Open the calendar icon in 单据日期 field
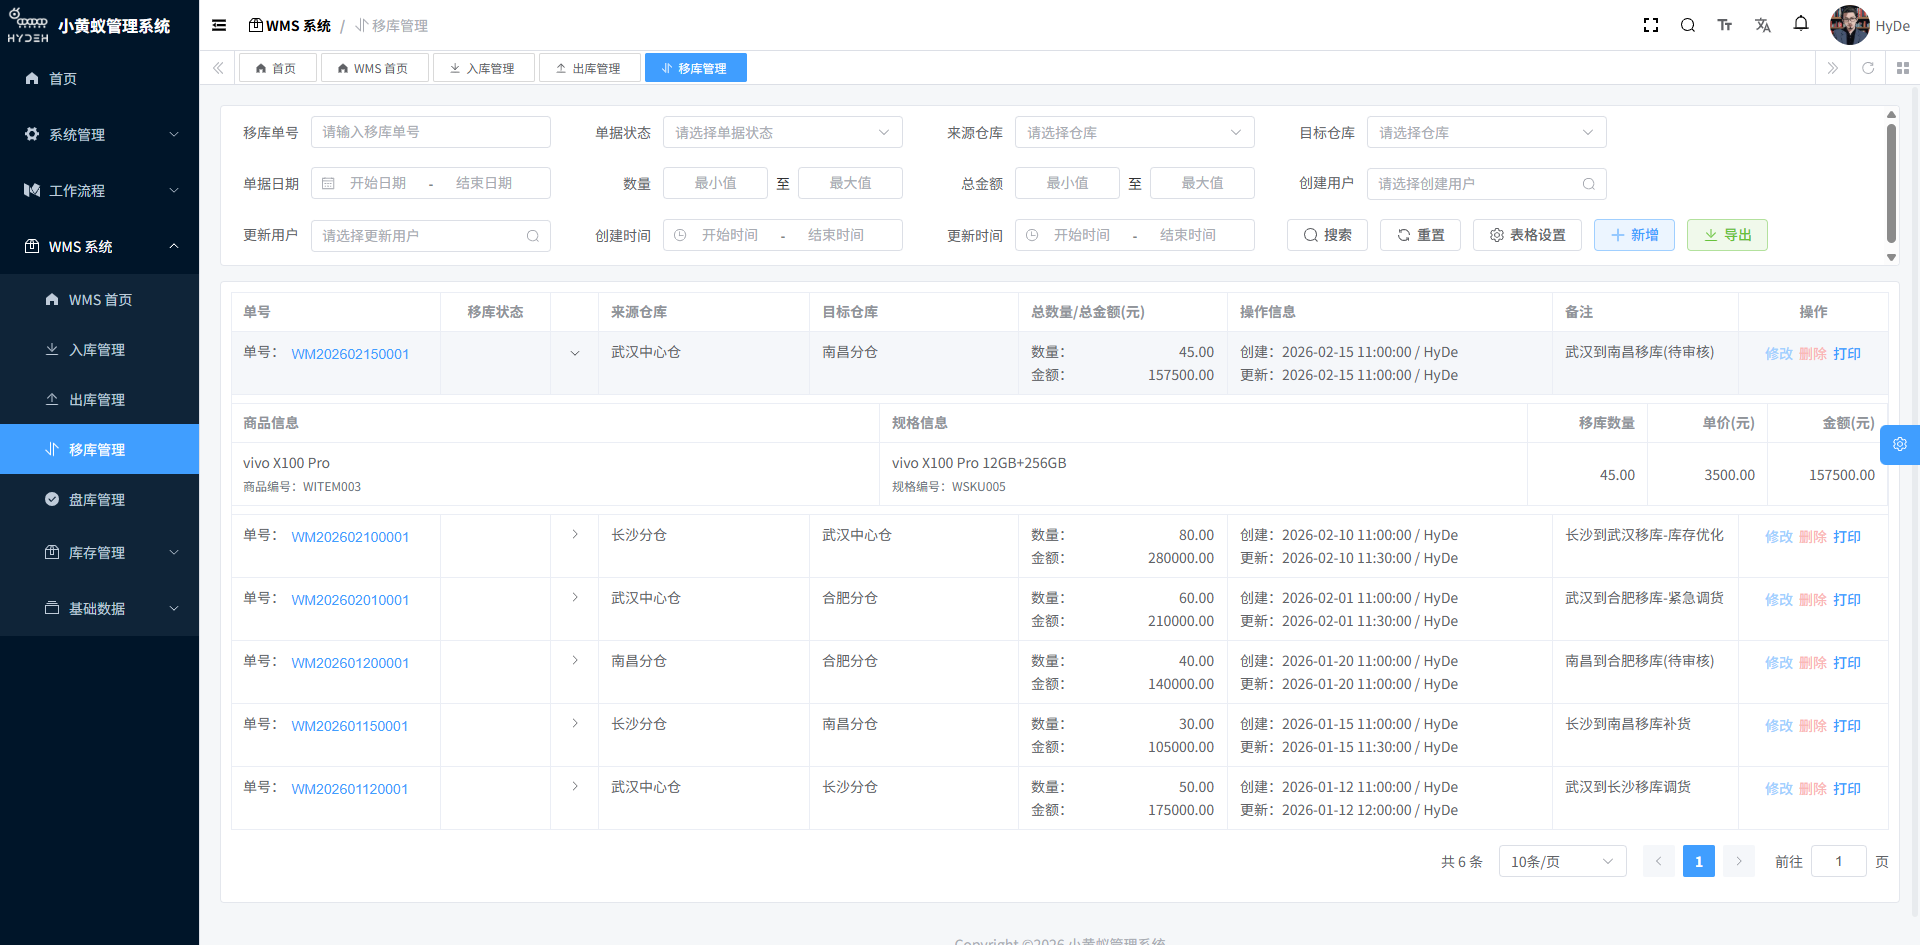Image resolution: width=1920 pixels, height=945 pixels. pos(328,183)
